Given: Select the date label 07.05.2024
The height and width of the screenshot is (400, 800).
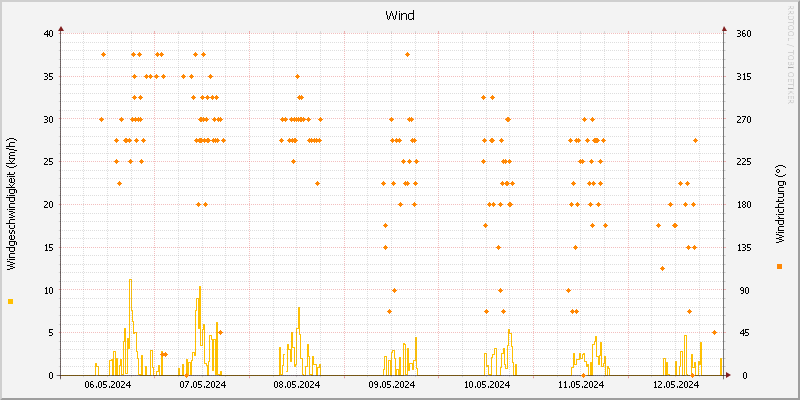Looking at the screenshot, I should [x=203, y=385].
